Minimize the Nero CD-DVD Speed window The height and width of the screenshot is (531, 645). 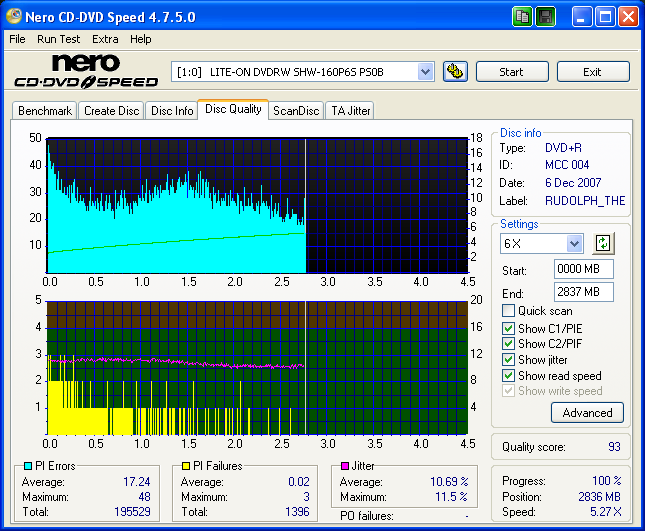point(582,17)
